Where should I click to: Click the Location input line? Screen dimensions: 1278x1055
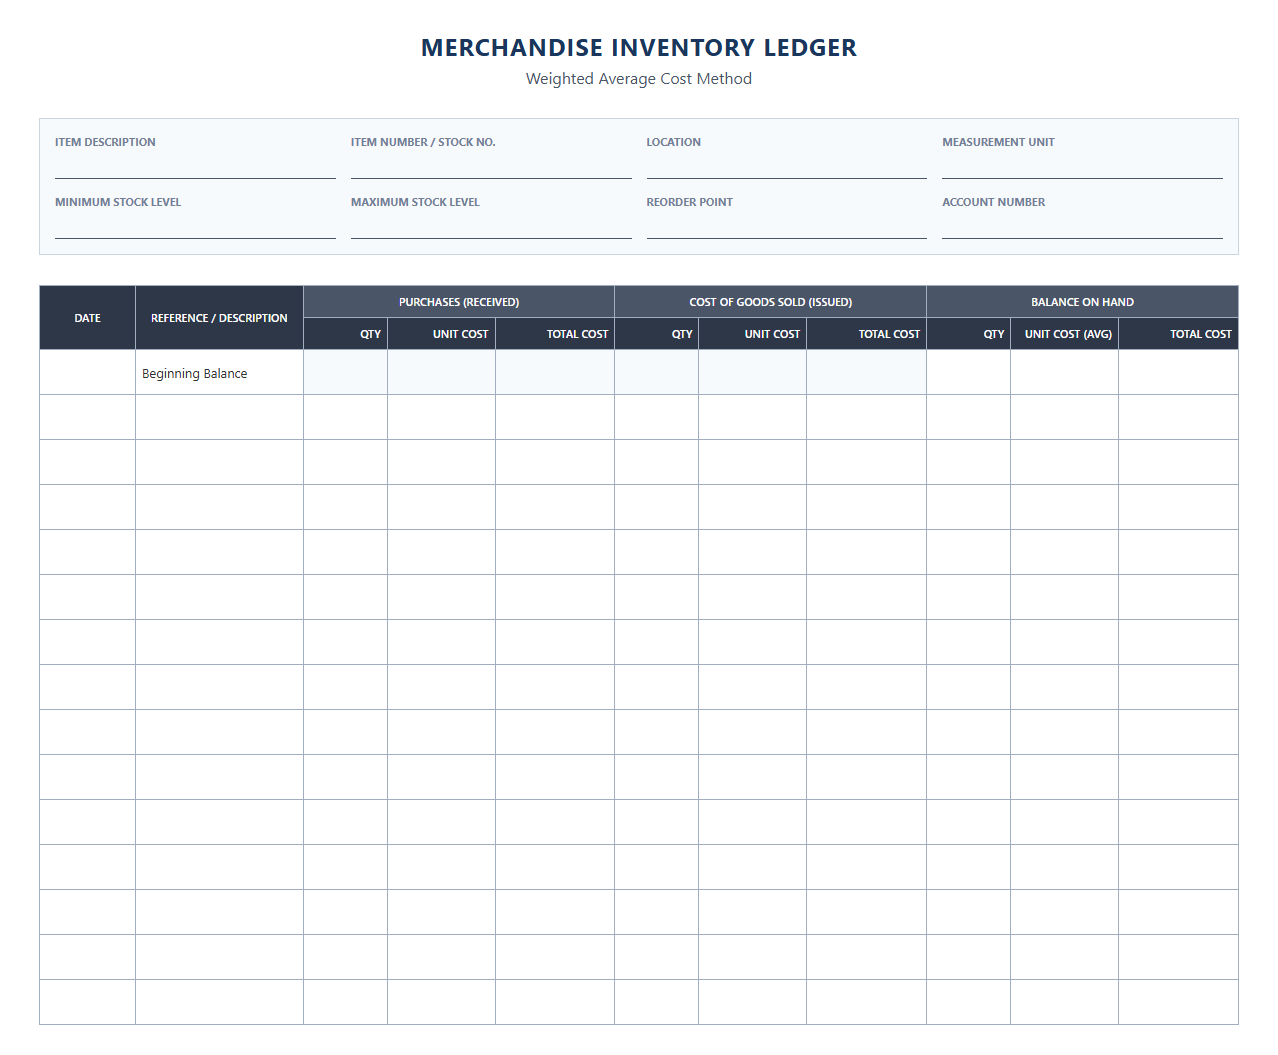point(787,166)
